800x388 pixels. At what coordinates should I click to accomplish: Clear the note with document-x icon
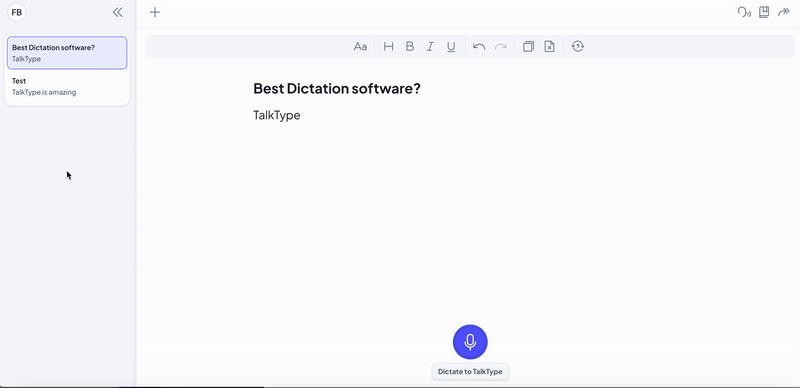point(549,46)
